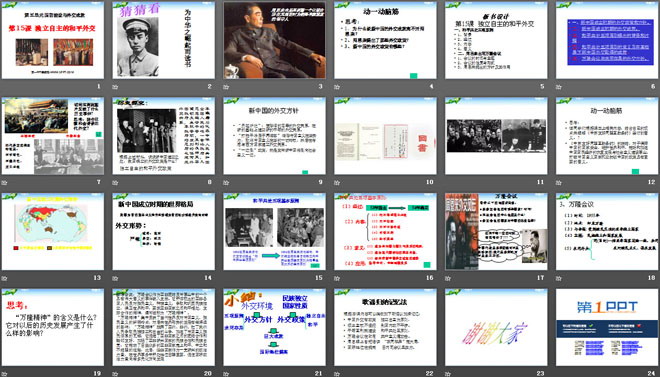Screen dimensions: 660x377
Task: Select slide 19 with red 思考 heading
Action: click(x=53, y=327)
